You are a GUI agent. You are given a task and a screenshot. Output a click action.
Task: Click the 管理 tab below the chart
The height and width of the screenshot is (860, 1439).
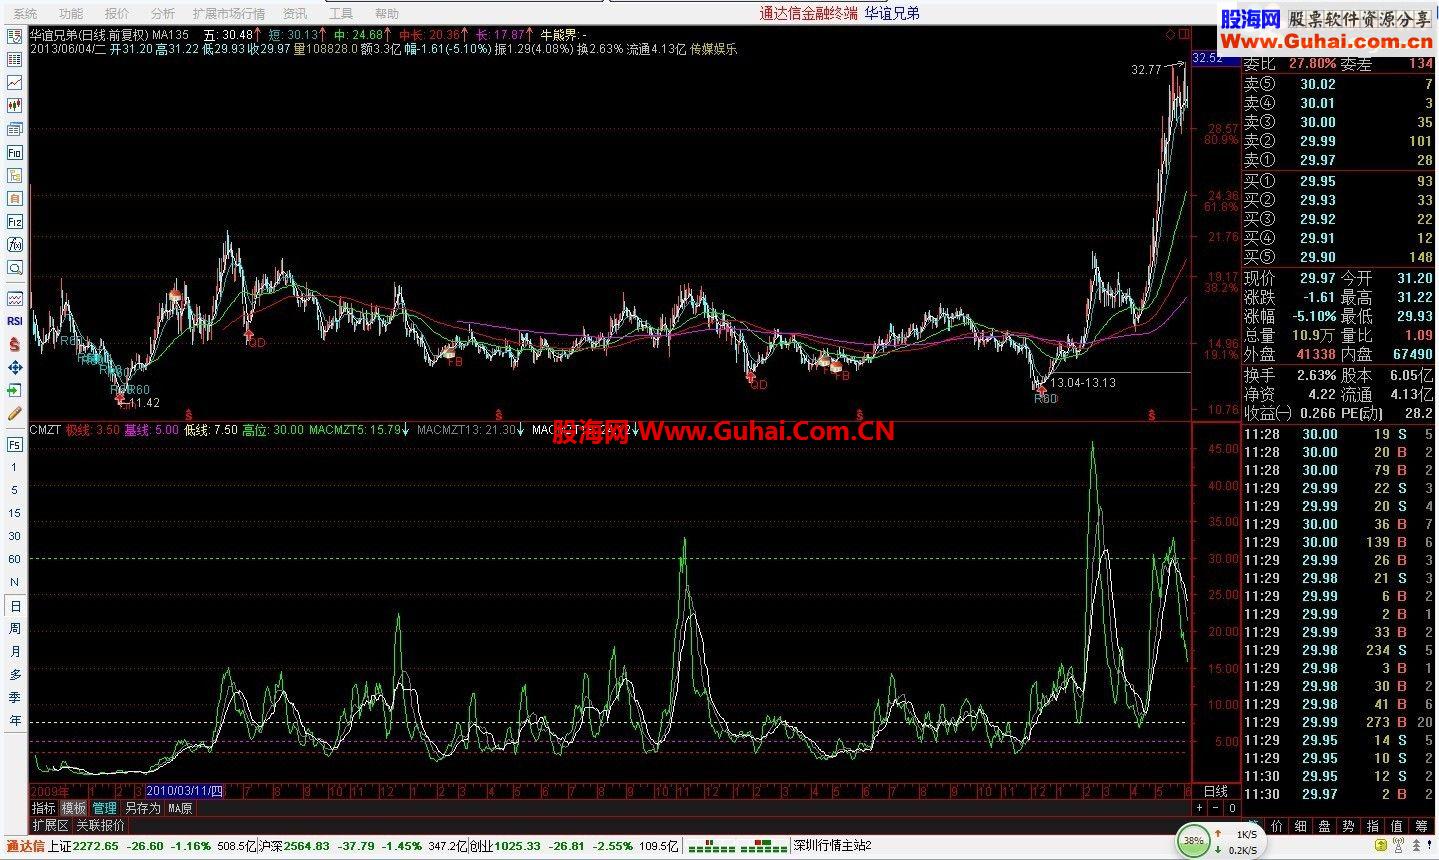point(105,808)
